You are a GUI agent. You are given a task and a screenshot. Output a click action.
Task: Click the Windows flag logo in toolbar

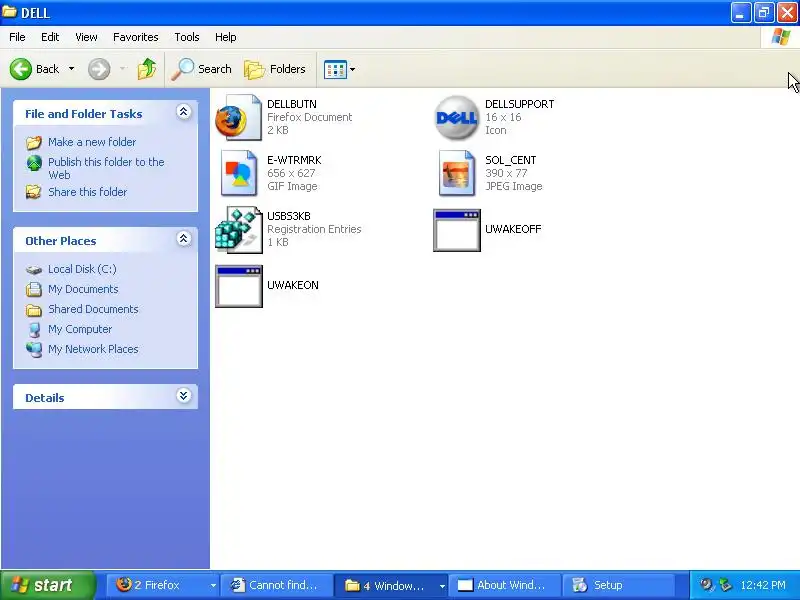click(781, 37)
